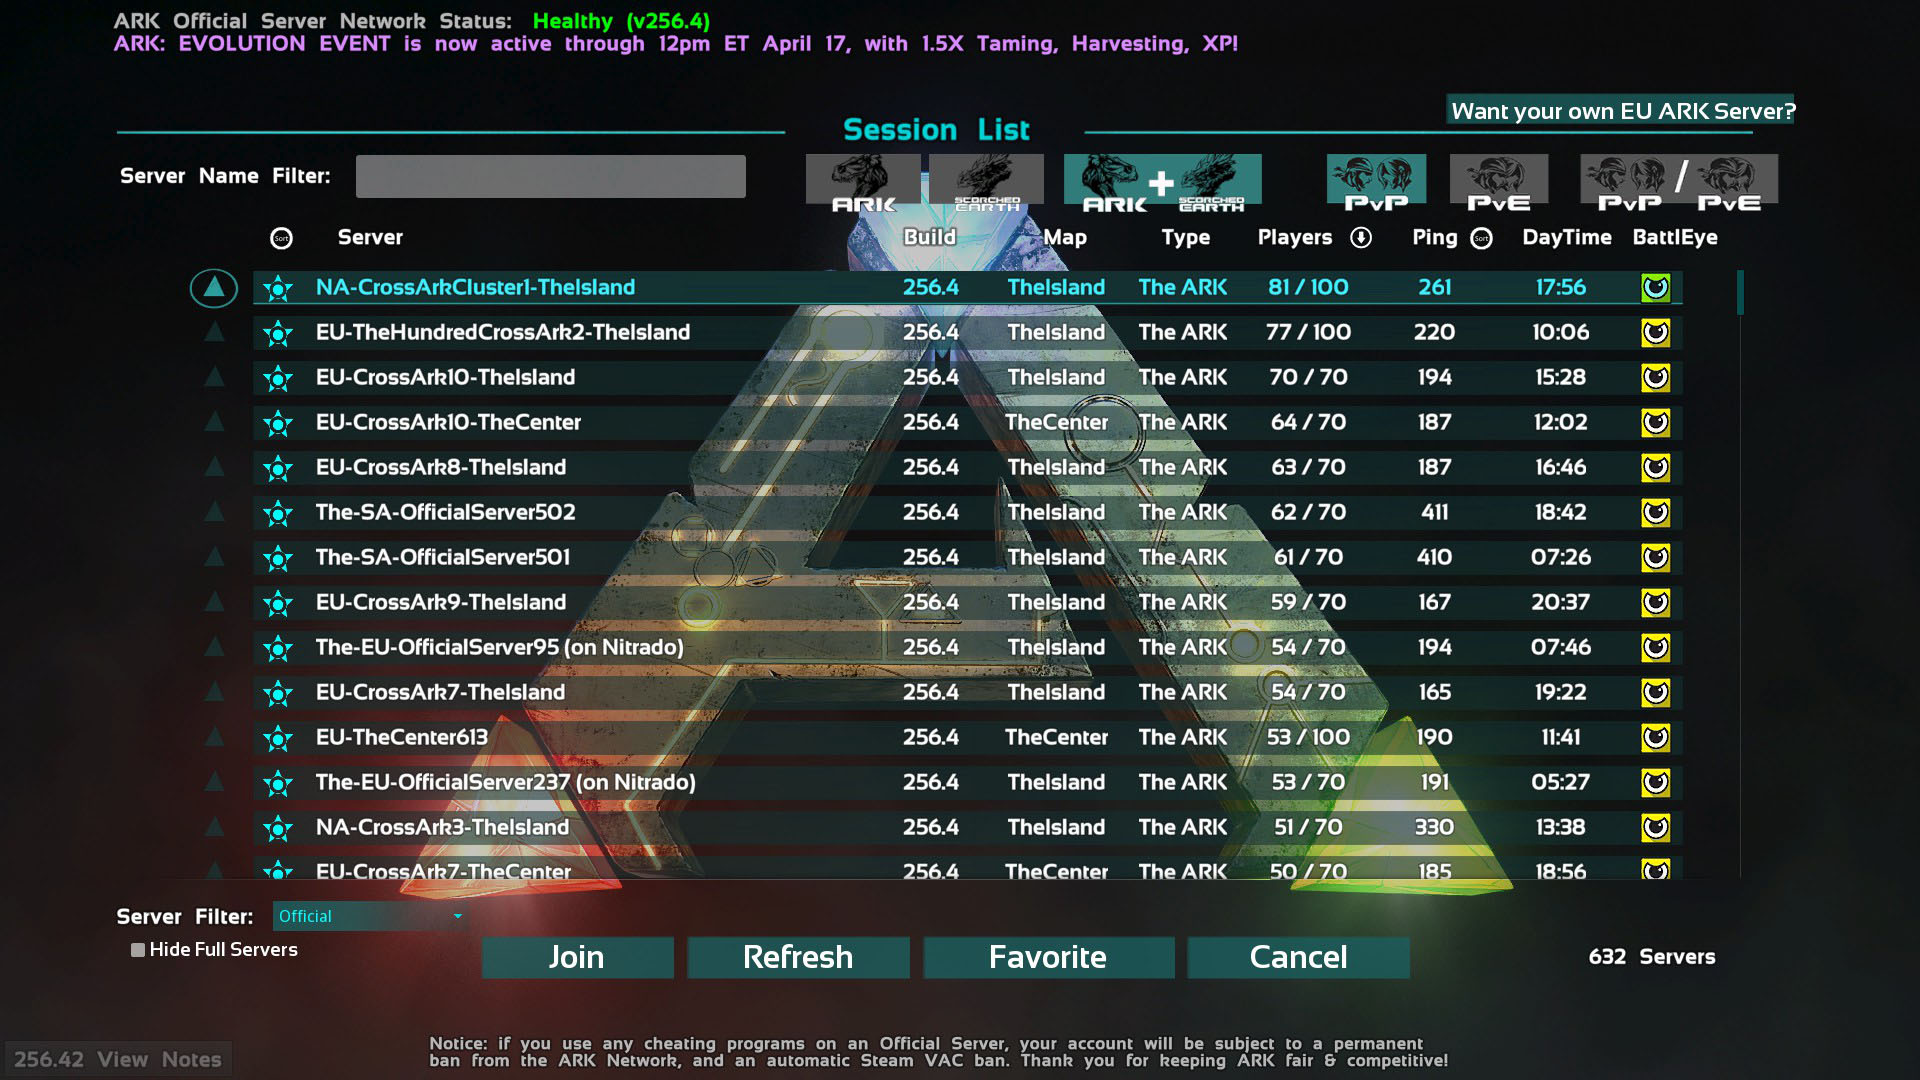The height and width of the screenshot is (1080, 1920).
Task: Click the BattlEye icon for EU-CrossArk9-TheIsland
Action: click(x=1656, y=603)
